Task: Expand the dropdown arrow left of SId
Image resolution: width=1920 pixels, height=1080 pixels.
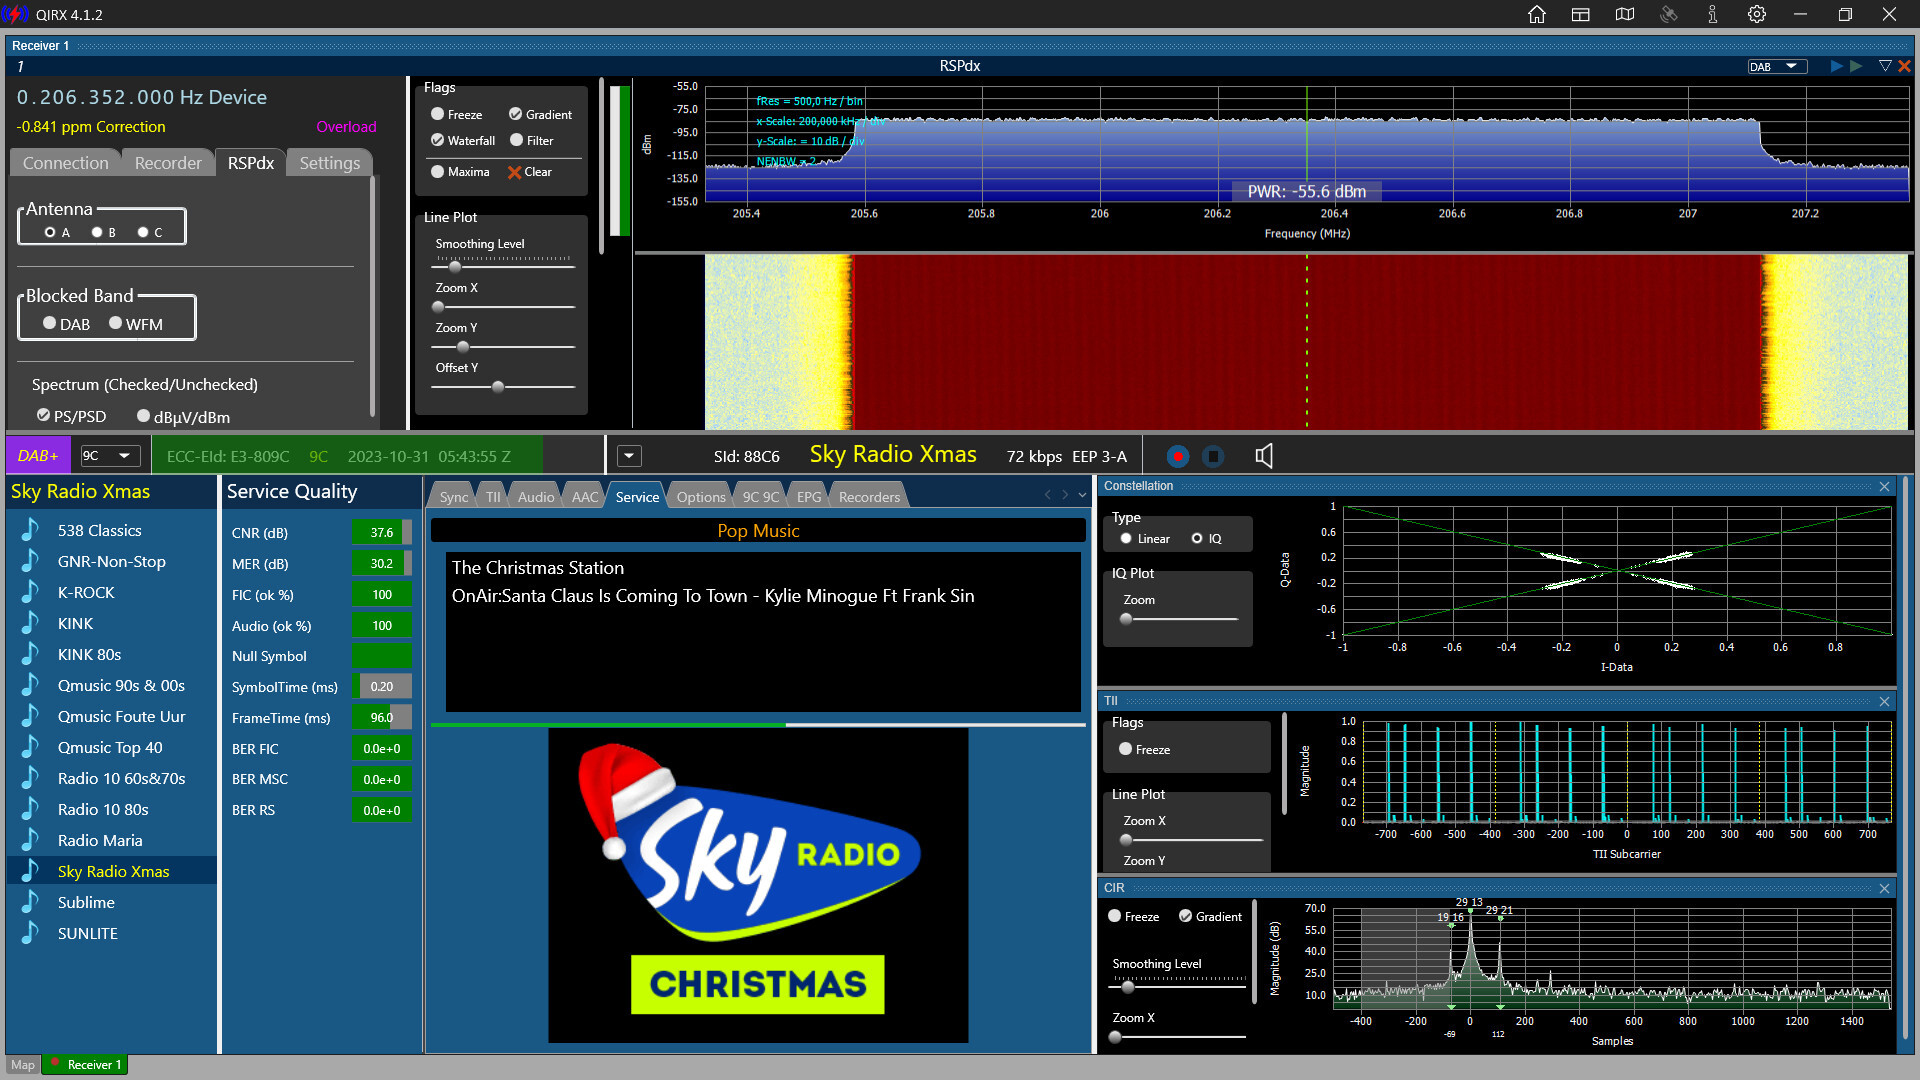Action: point(629,456)
